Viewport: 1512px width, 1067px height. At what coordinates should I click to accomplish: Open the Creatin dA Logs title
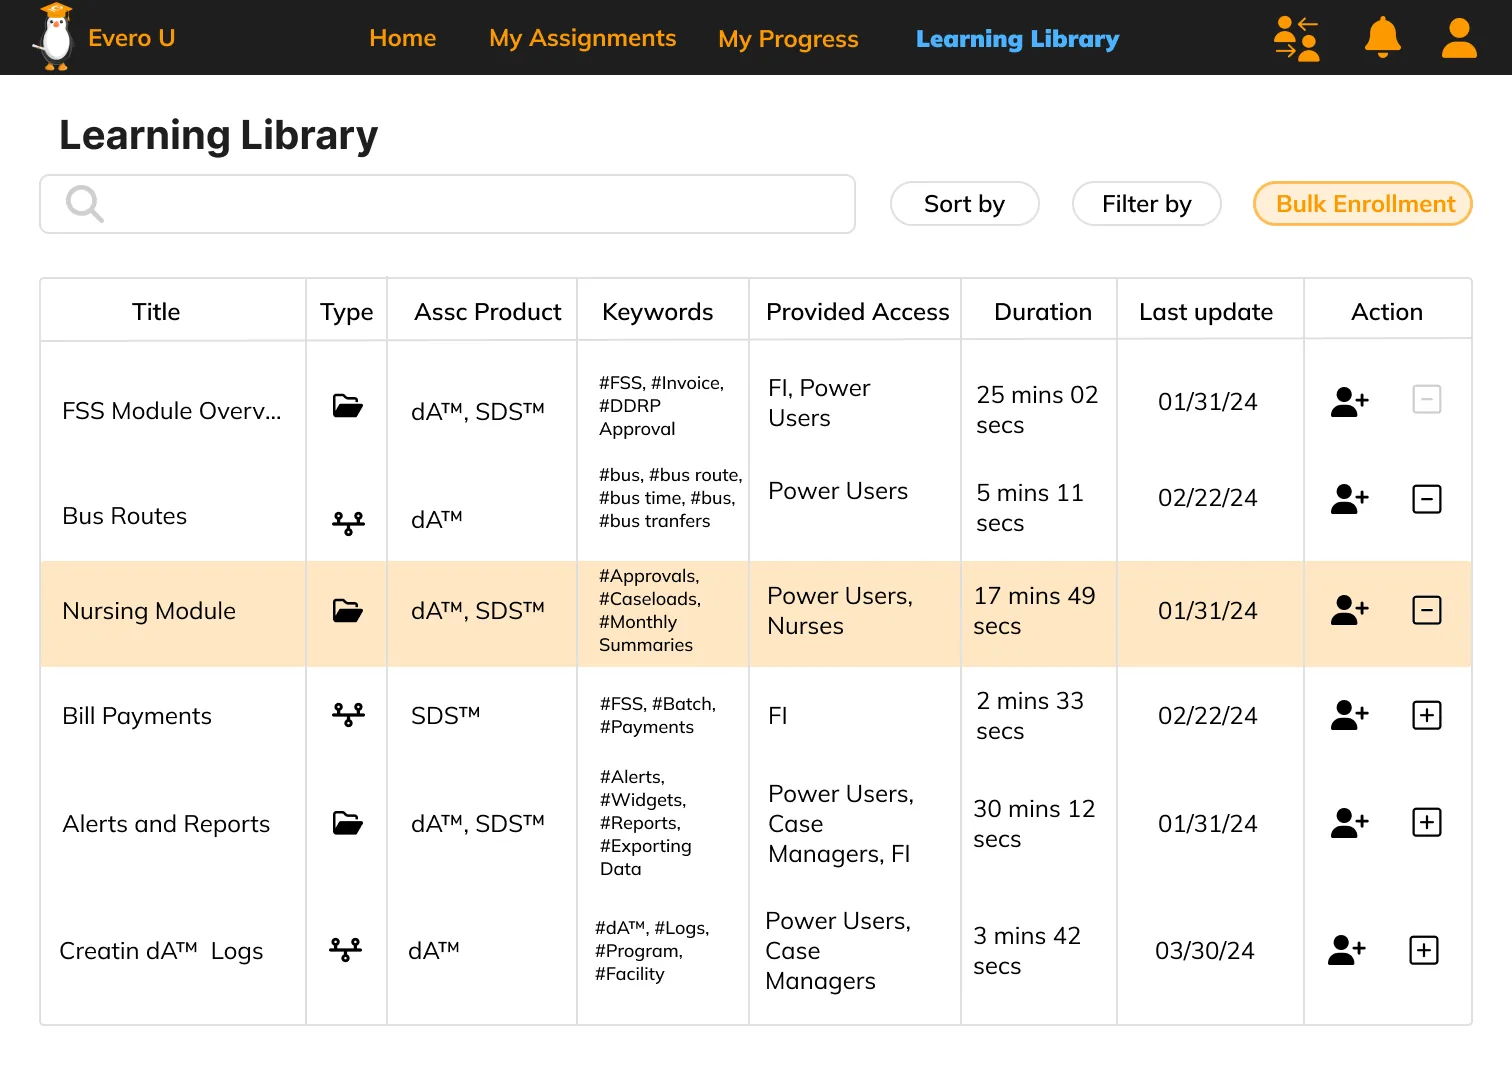click(161, 951)
